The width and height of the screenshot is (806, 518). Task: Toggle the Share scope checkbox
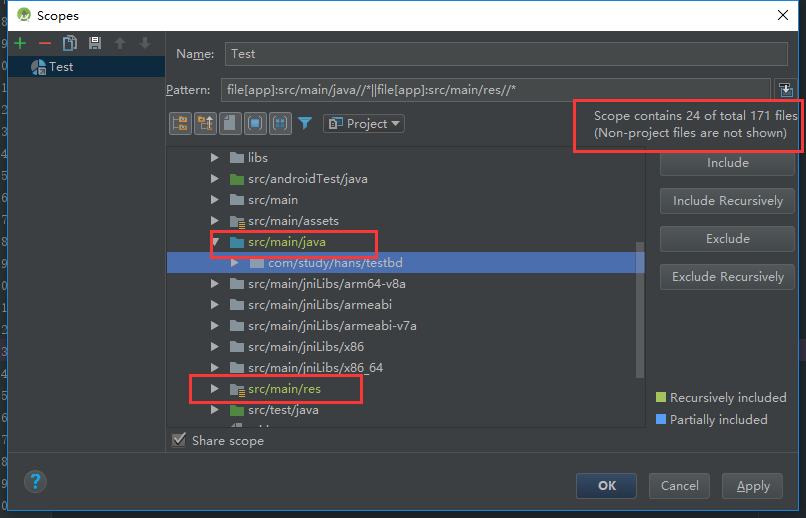179,440
